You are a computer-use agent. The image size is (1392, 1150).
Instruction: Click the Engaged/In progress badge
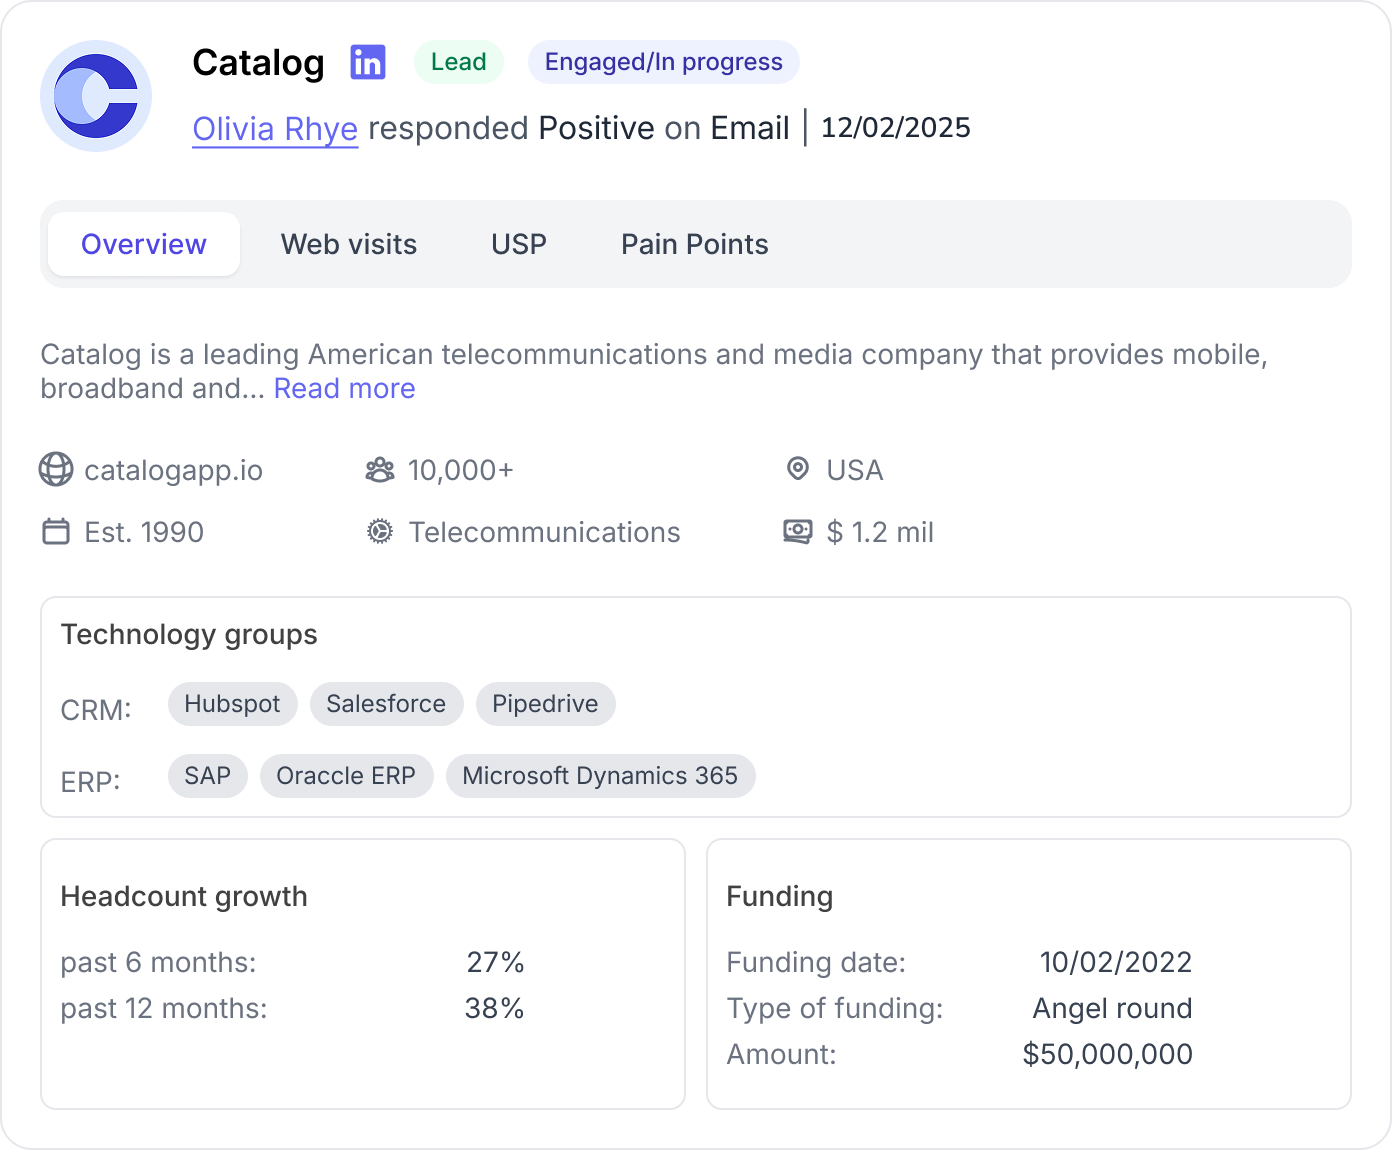(663, 62)
